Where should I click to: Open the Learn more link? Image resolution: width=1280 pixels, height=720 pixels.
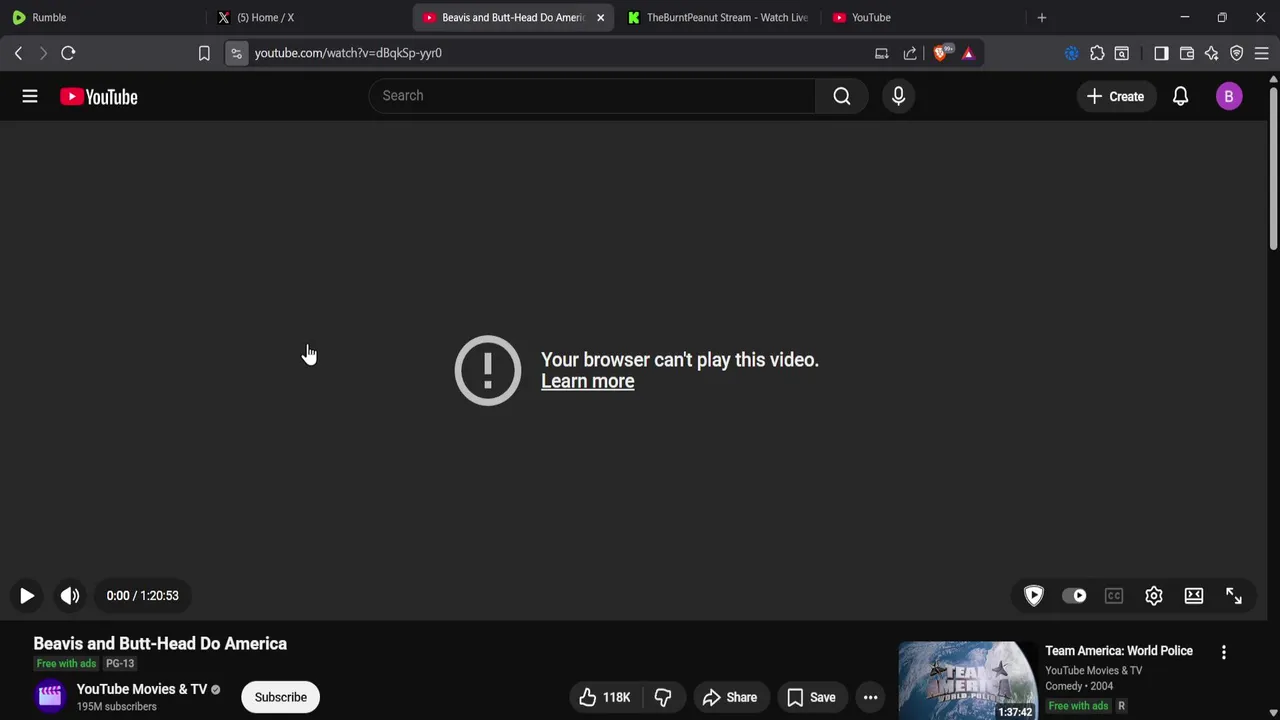tap(588, 381)
